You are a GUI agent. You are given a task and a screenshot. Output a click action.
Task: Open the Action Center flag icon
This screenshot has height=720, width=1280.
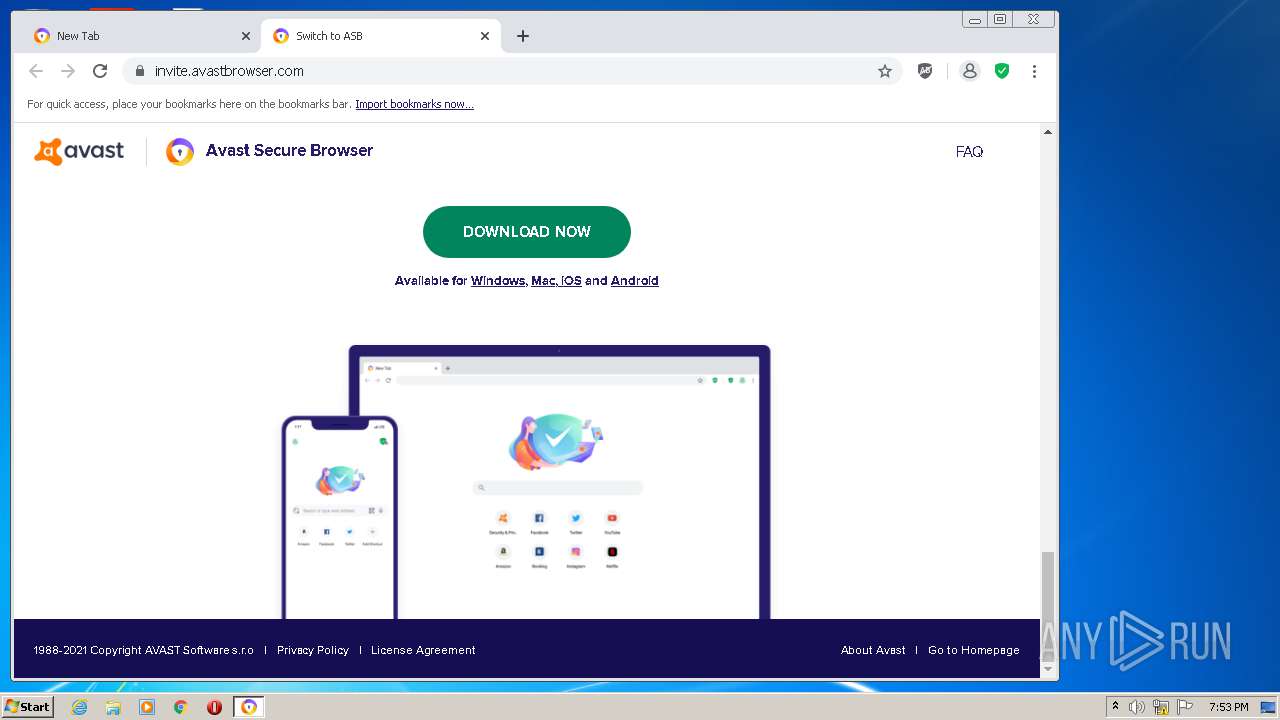click(x=1185, y=707)
